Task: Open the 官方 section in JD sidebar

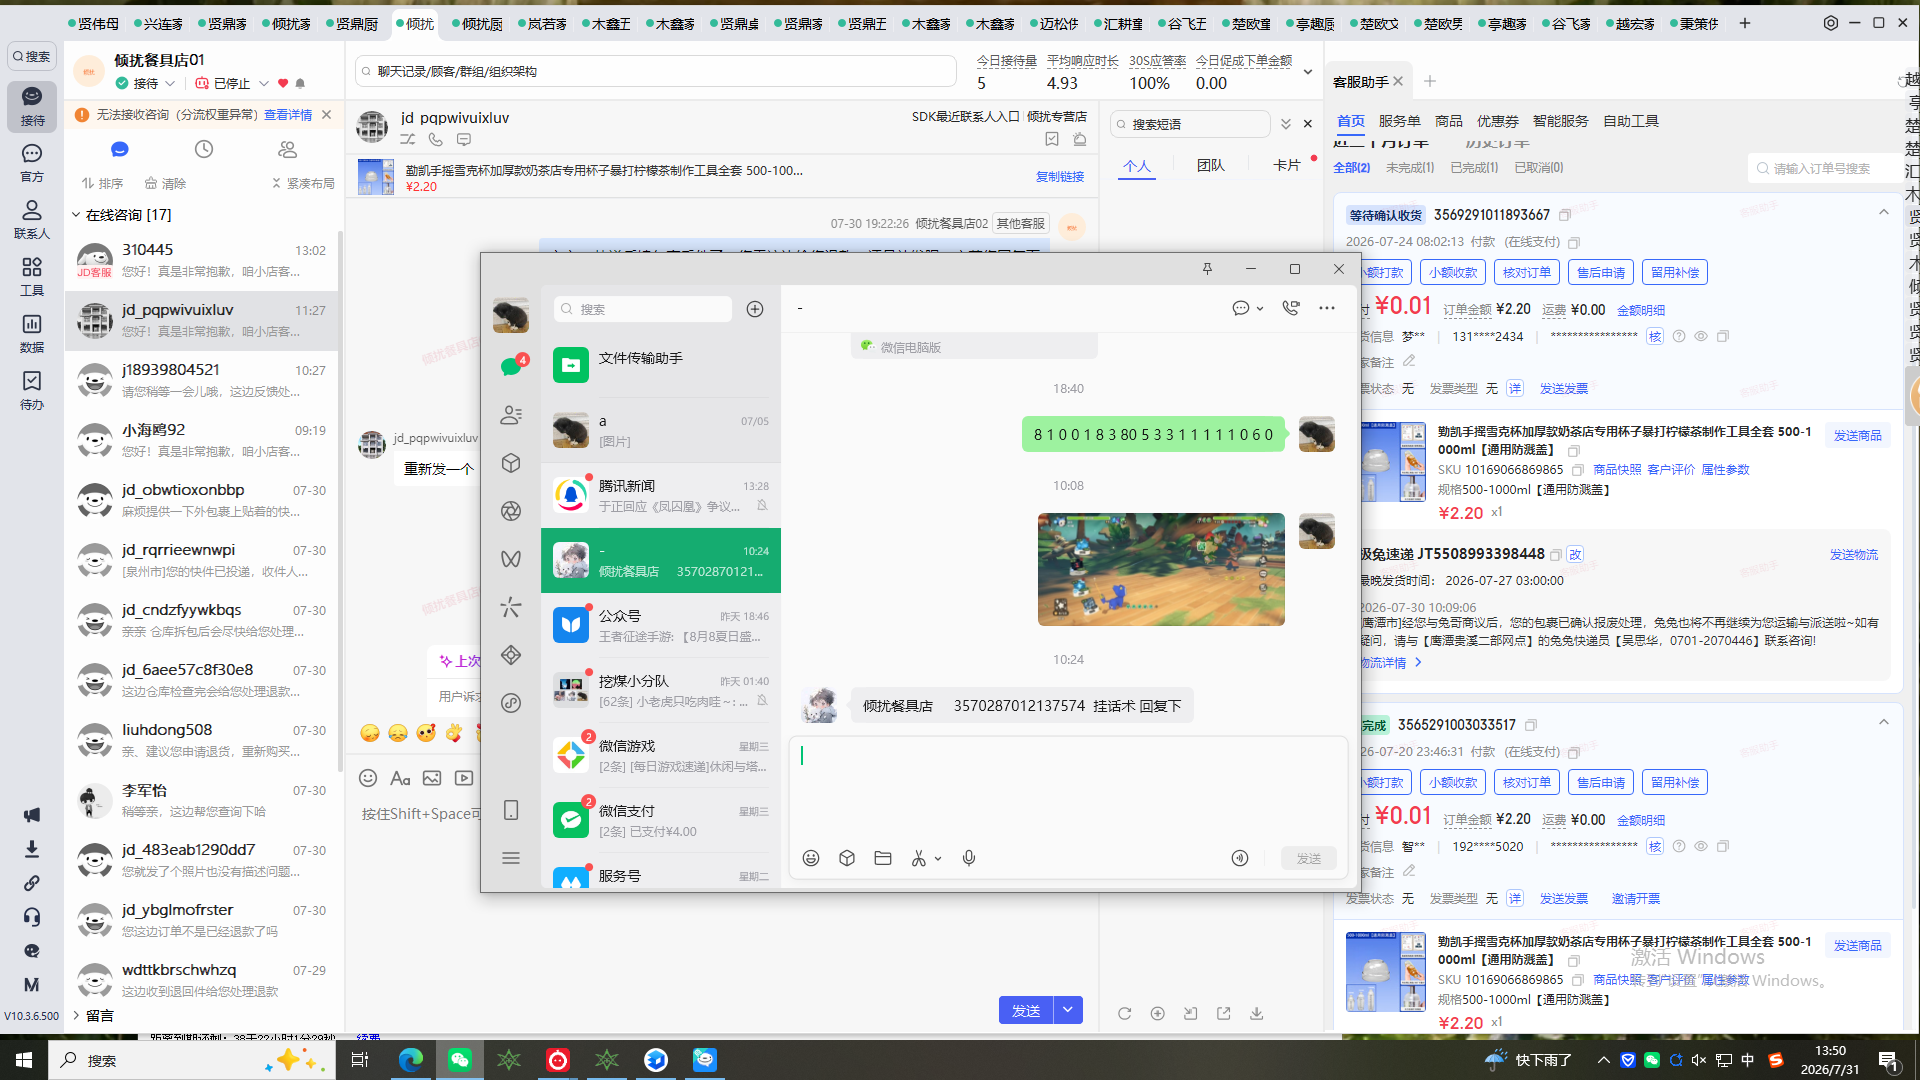Action: pos(32,162)
